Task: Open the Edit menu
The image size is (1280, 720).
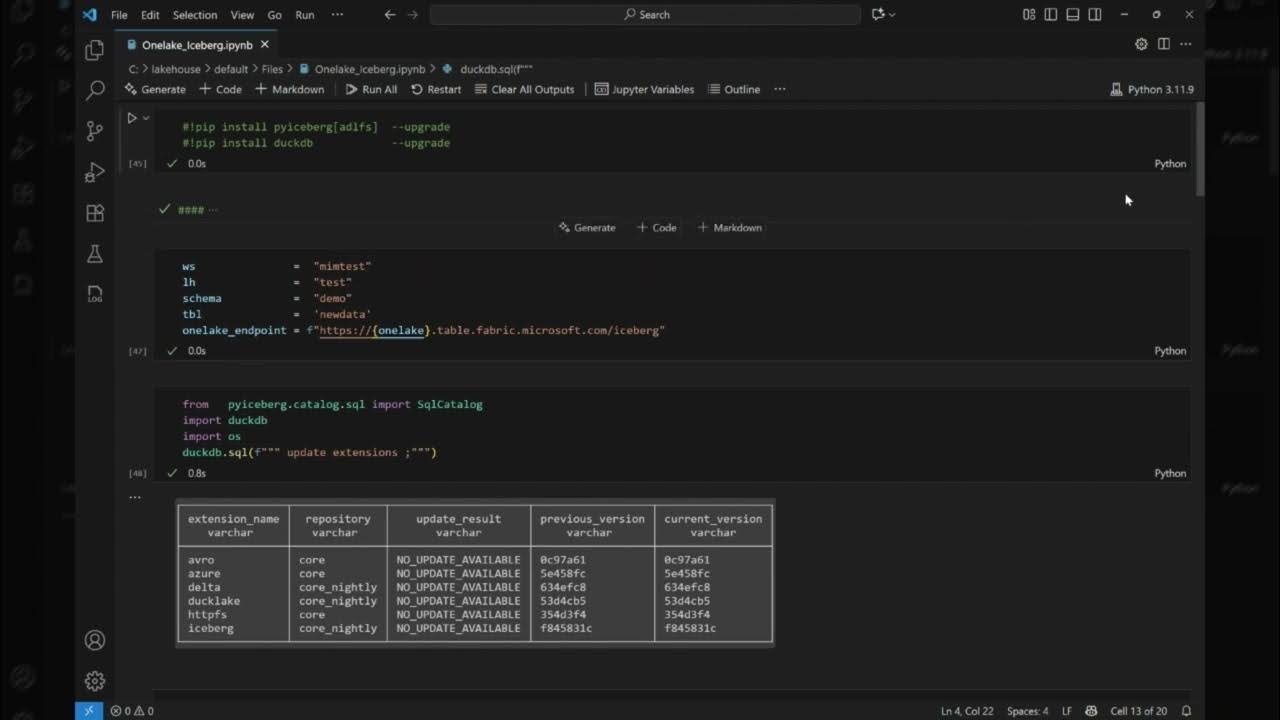Action: point(150,15)
